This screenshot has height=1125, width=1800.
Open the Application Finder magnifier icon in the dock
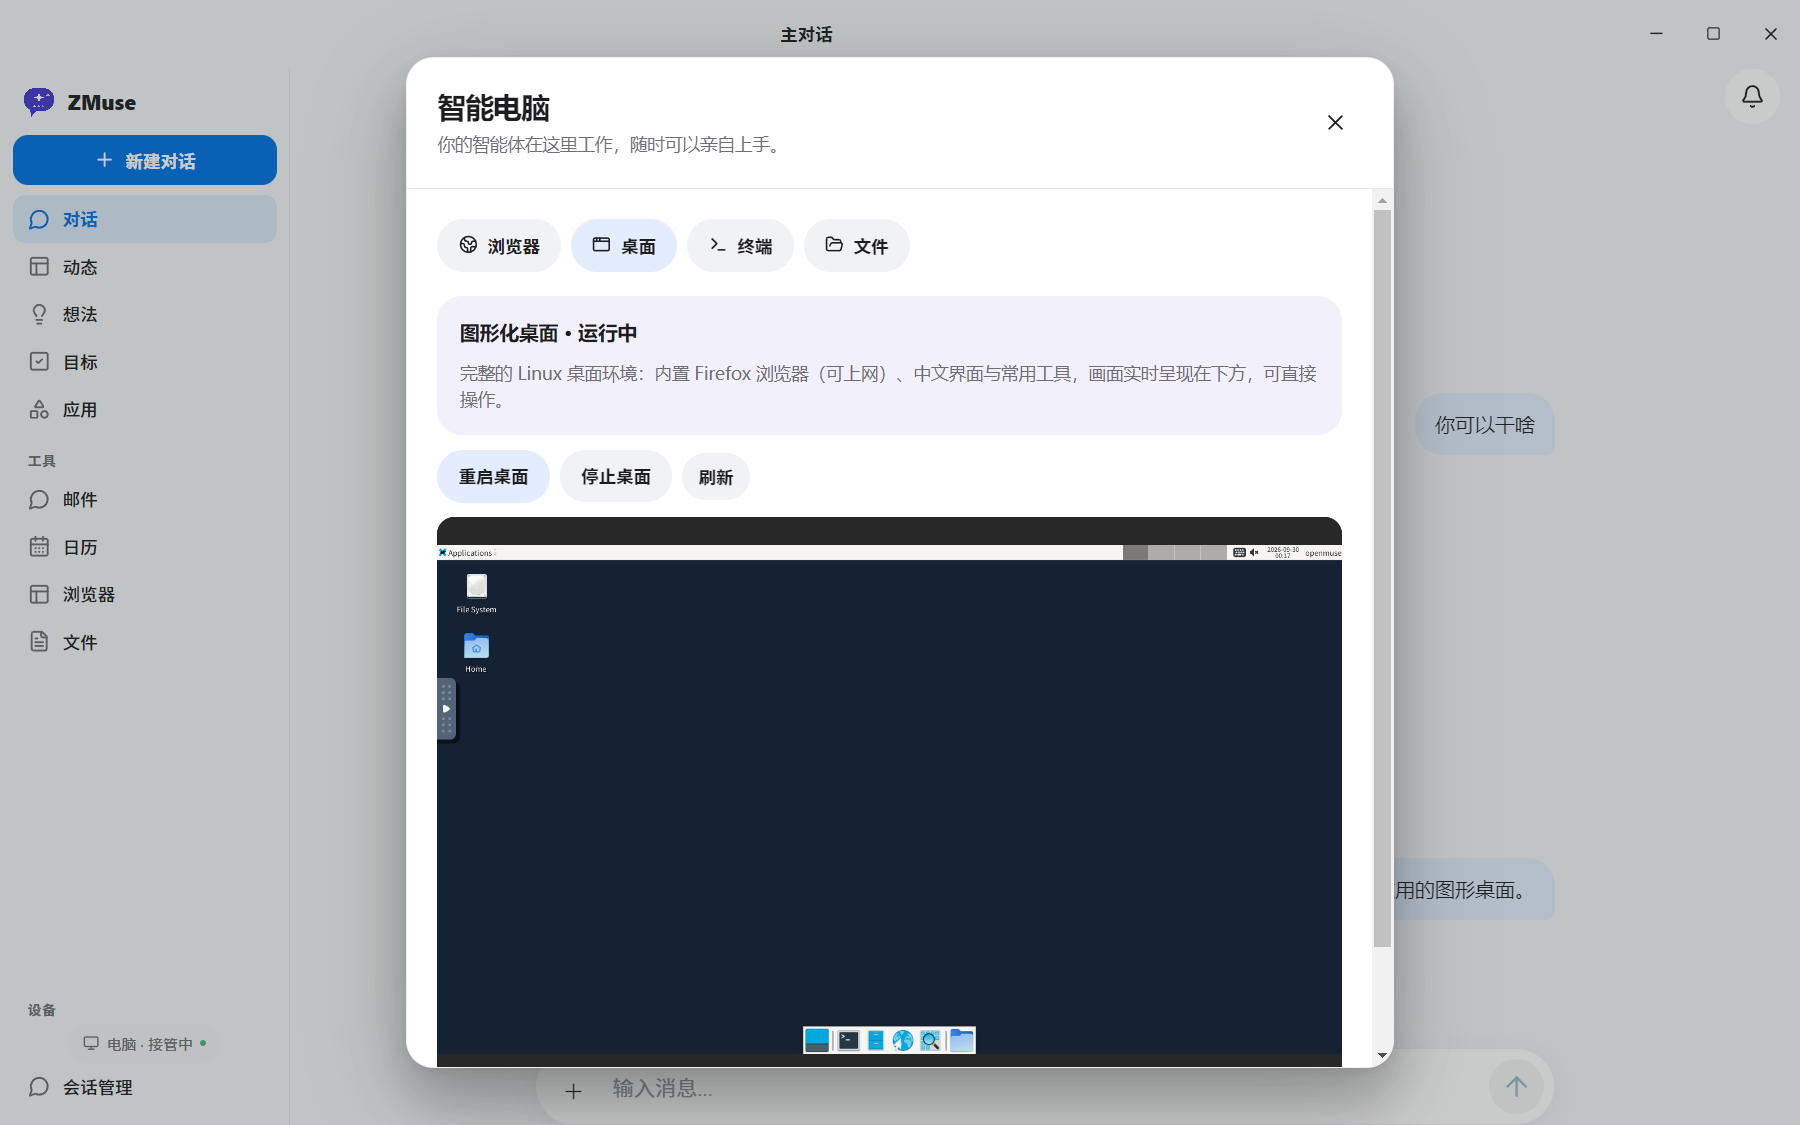[x=931, y=1041]
